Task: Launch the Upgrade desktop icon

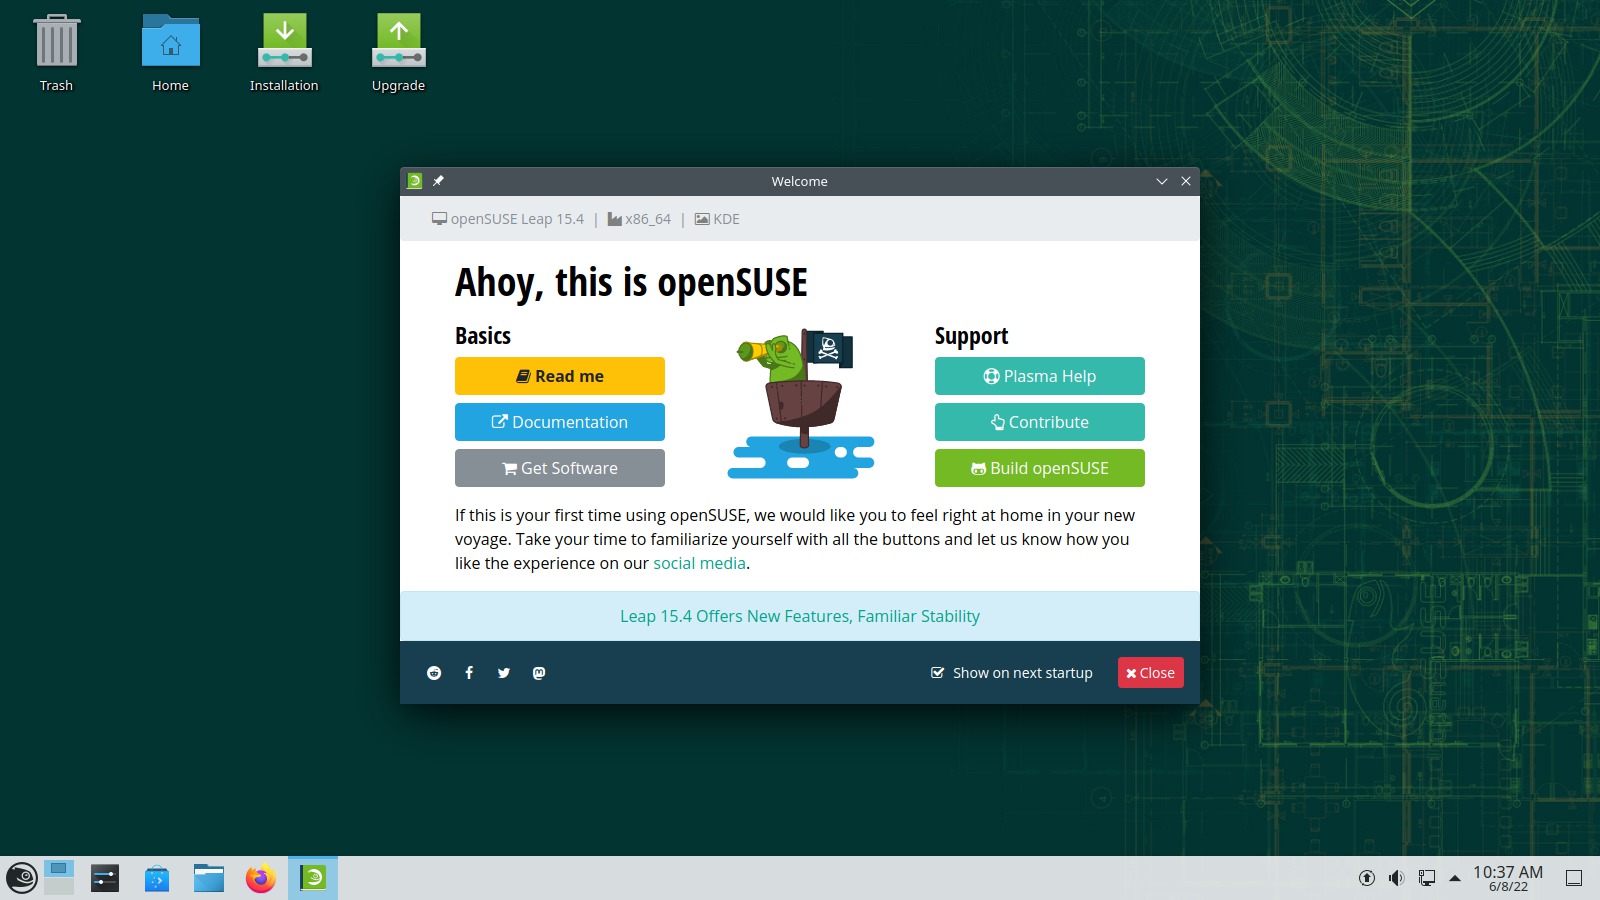Action: tap(398, 54)
